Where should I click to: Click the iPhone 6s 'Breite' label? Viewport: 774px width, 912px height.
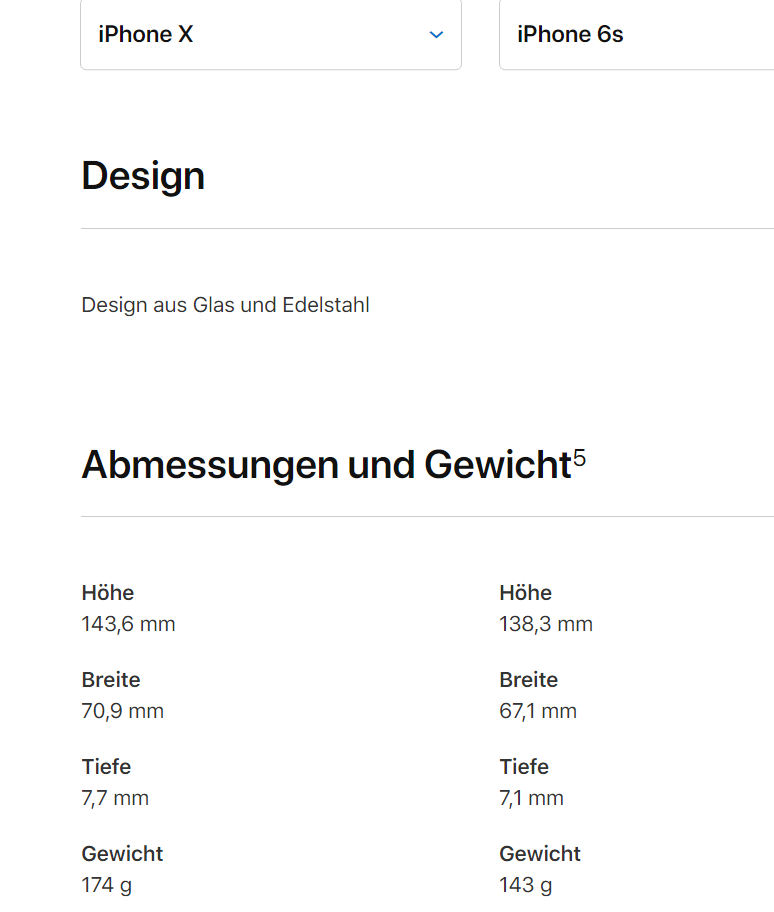coord(529,680)
